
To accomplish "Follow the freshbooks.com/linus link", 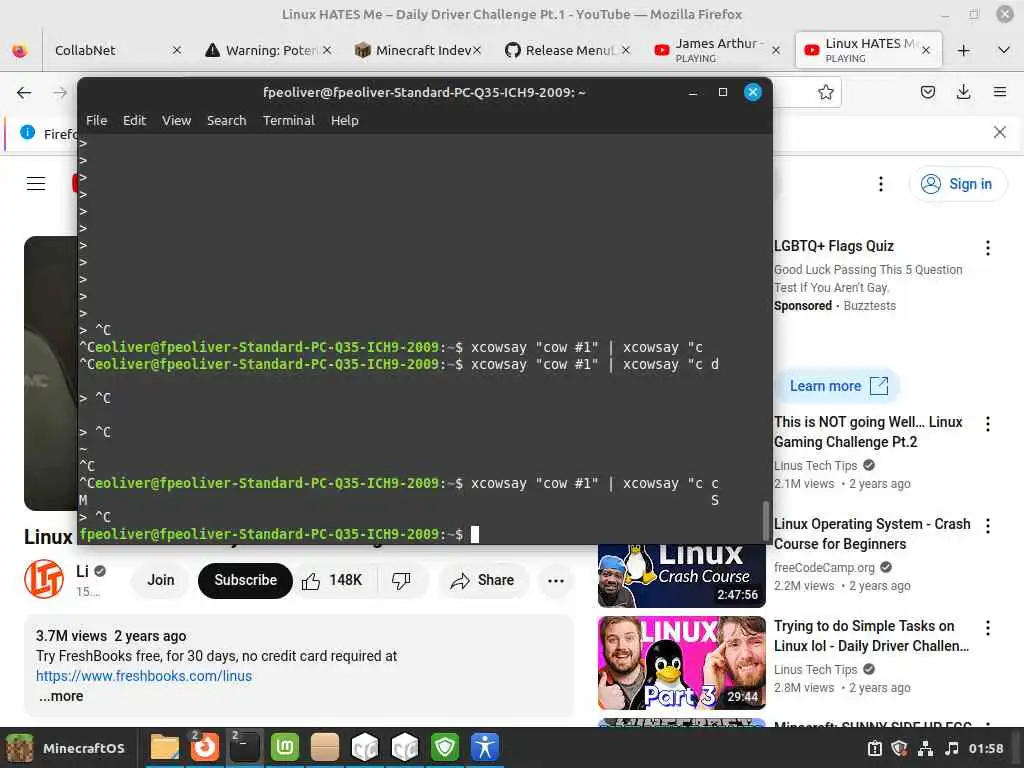I will [144, 676].
